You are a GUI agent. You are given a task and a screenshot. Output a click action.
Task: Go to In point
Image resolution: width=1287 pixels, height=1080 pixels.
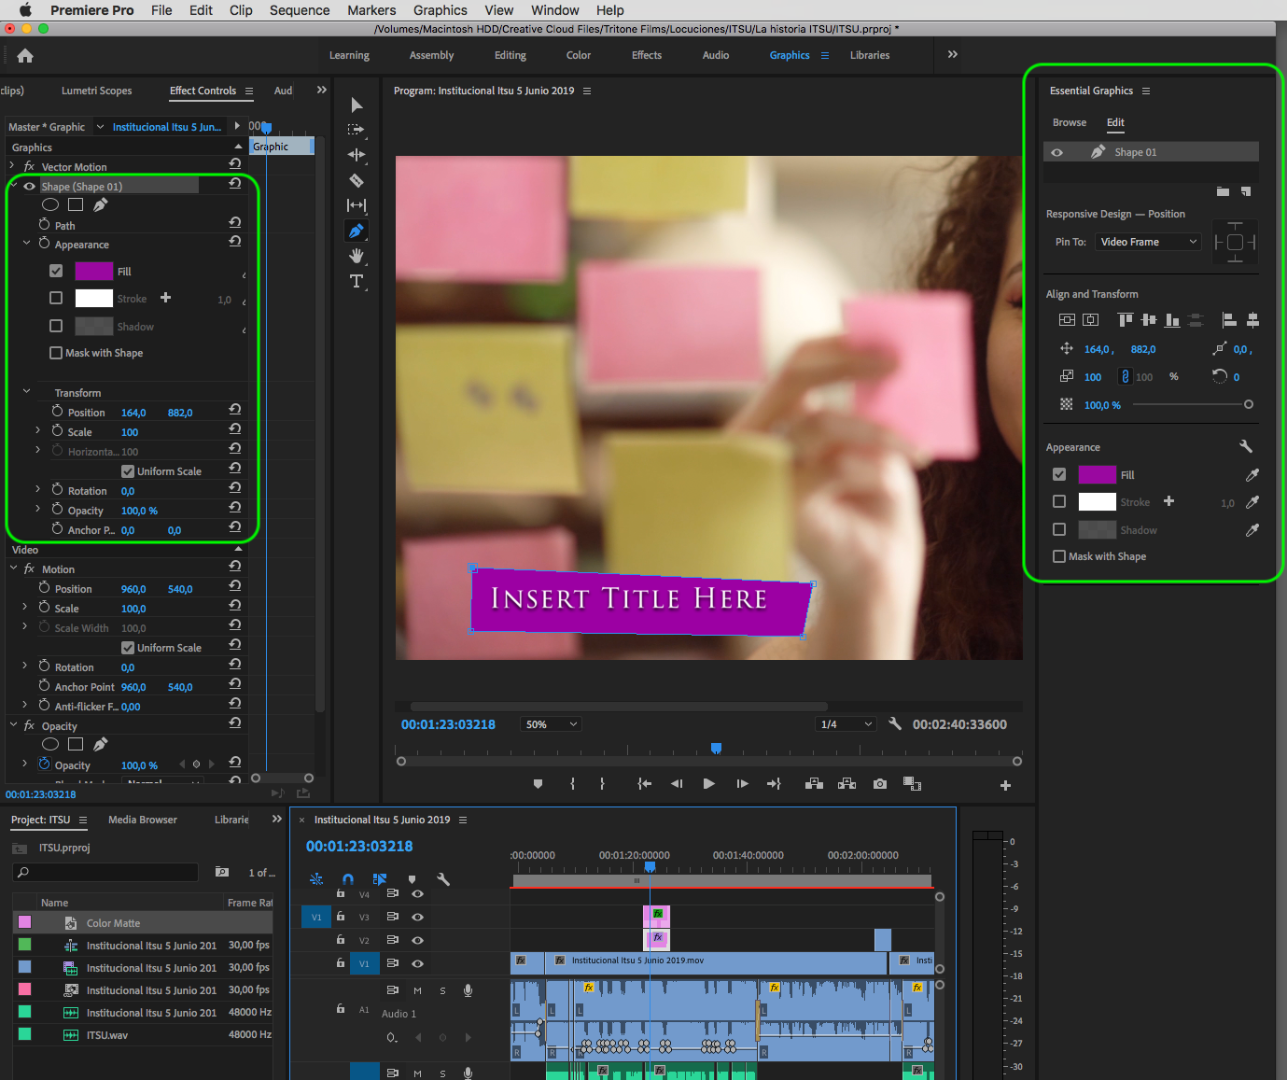pos(644,784)
